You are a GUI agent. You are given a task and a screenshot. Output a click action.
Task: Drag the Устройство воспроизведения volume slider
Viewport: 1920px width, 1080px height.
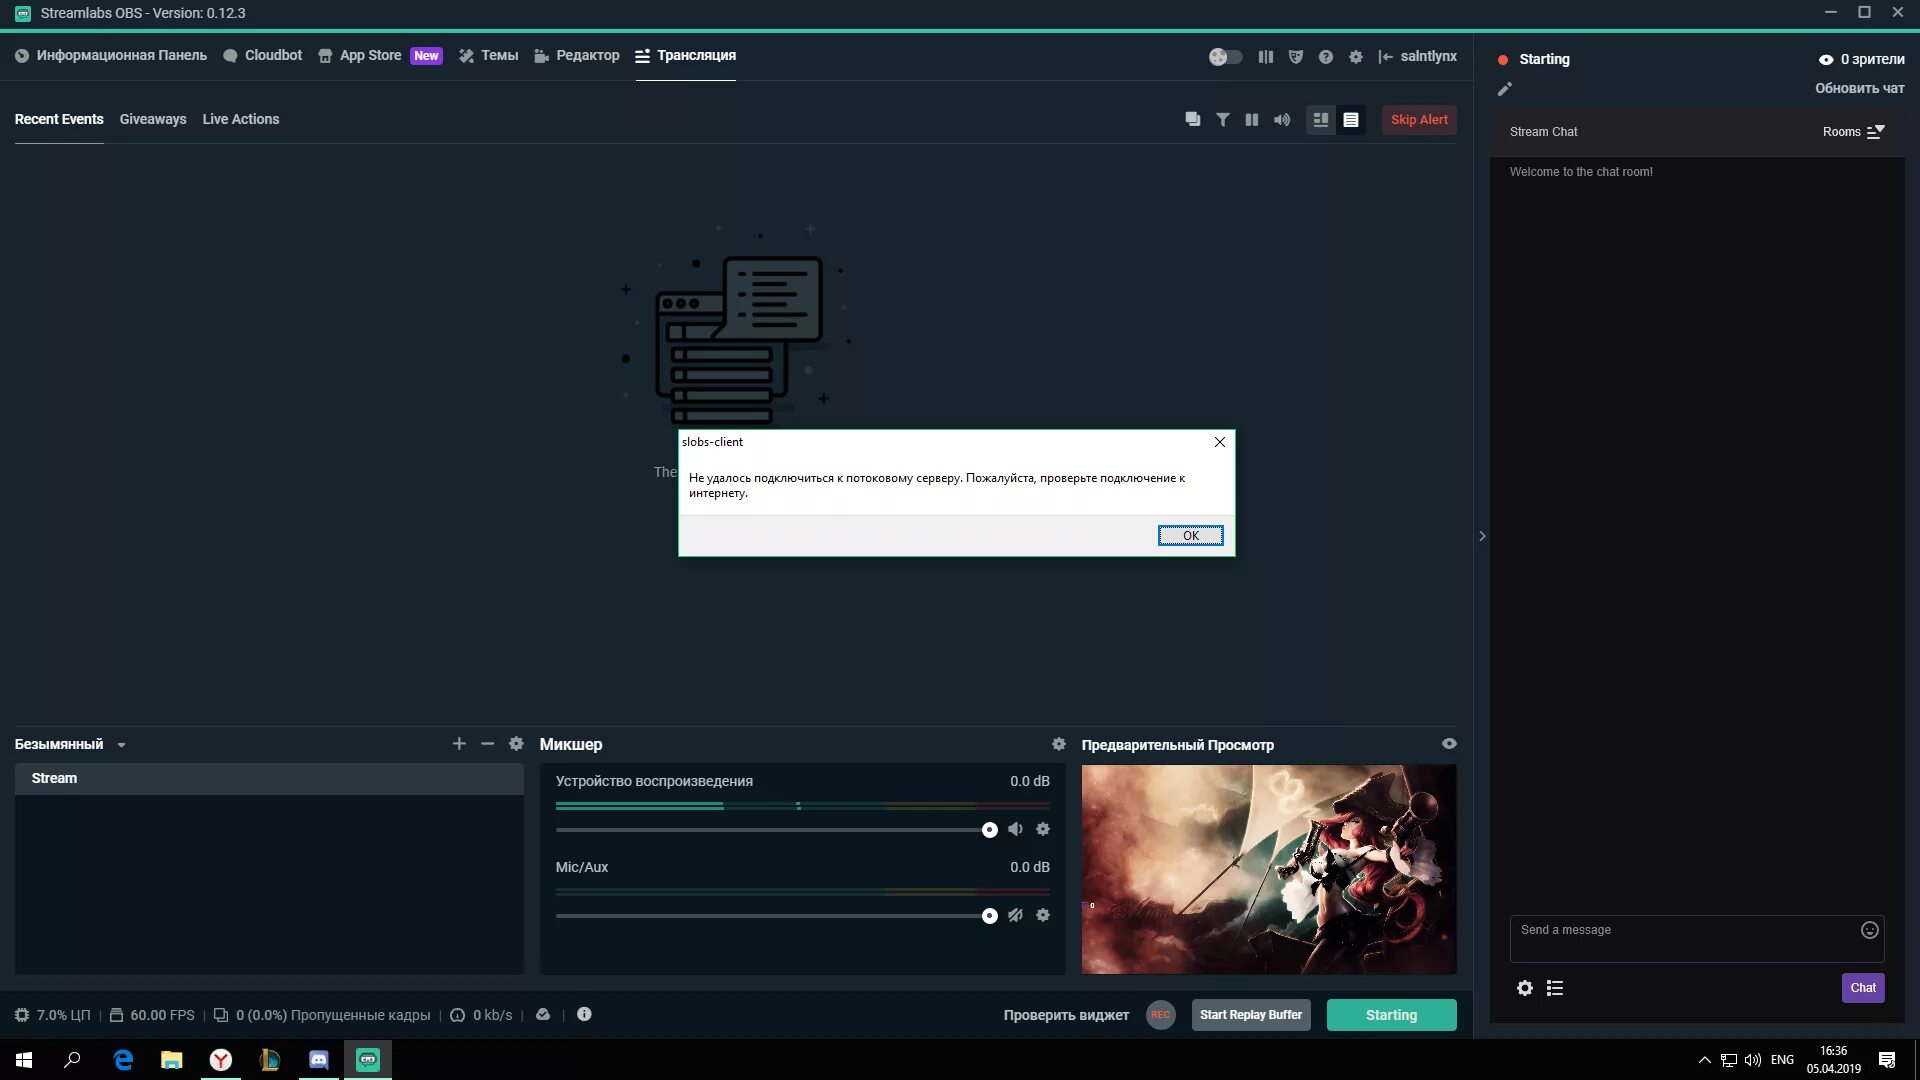(989, 828)
